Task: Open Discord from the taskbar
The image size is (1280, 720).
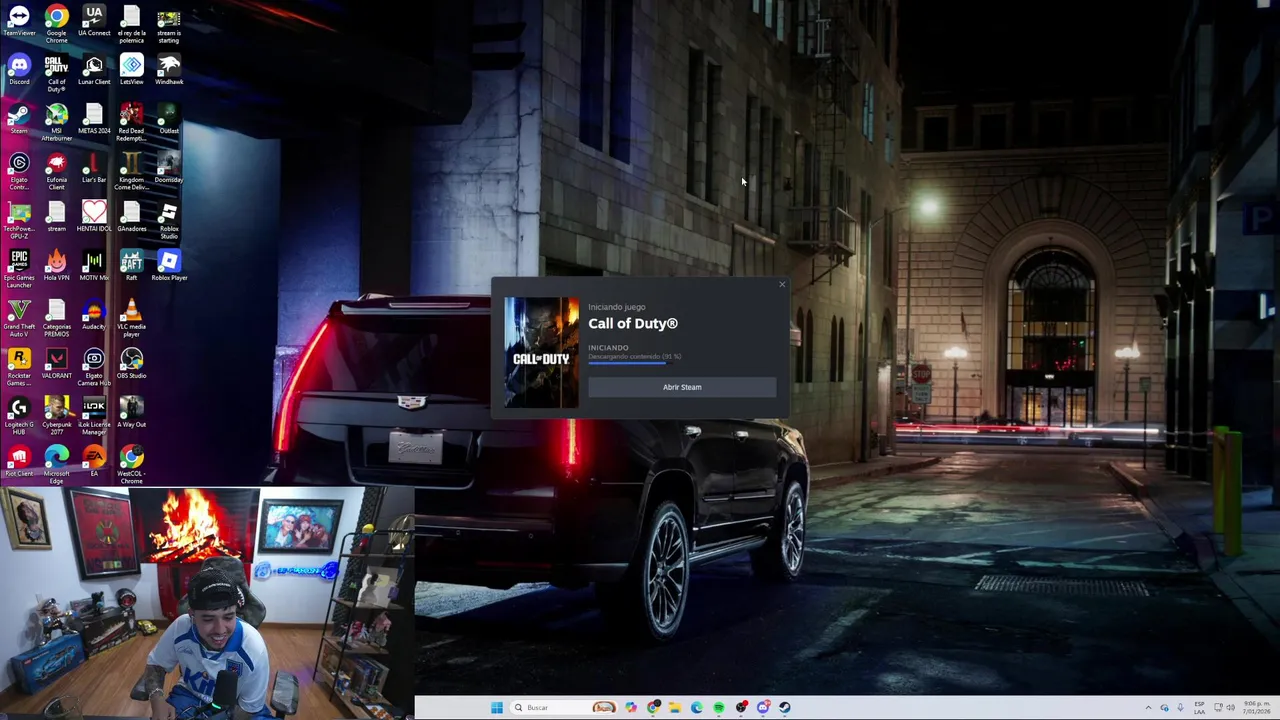Action: click(x=763, y=708)
